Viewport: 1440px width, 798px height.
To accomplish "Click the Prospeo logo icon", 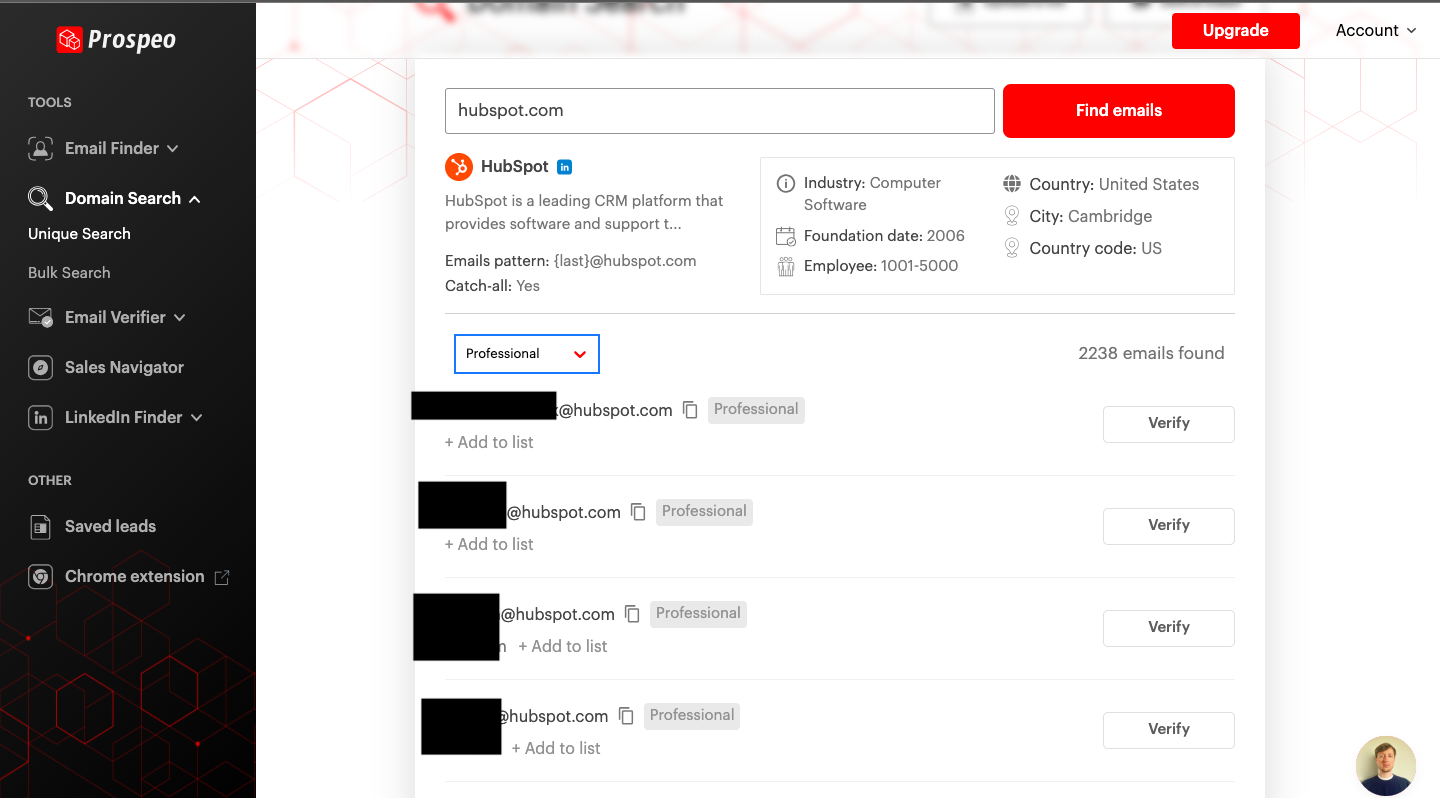I will [69, 40].
